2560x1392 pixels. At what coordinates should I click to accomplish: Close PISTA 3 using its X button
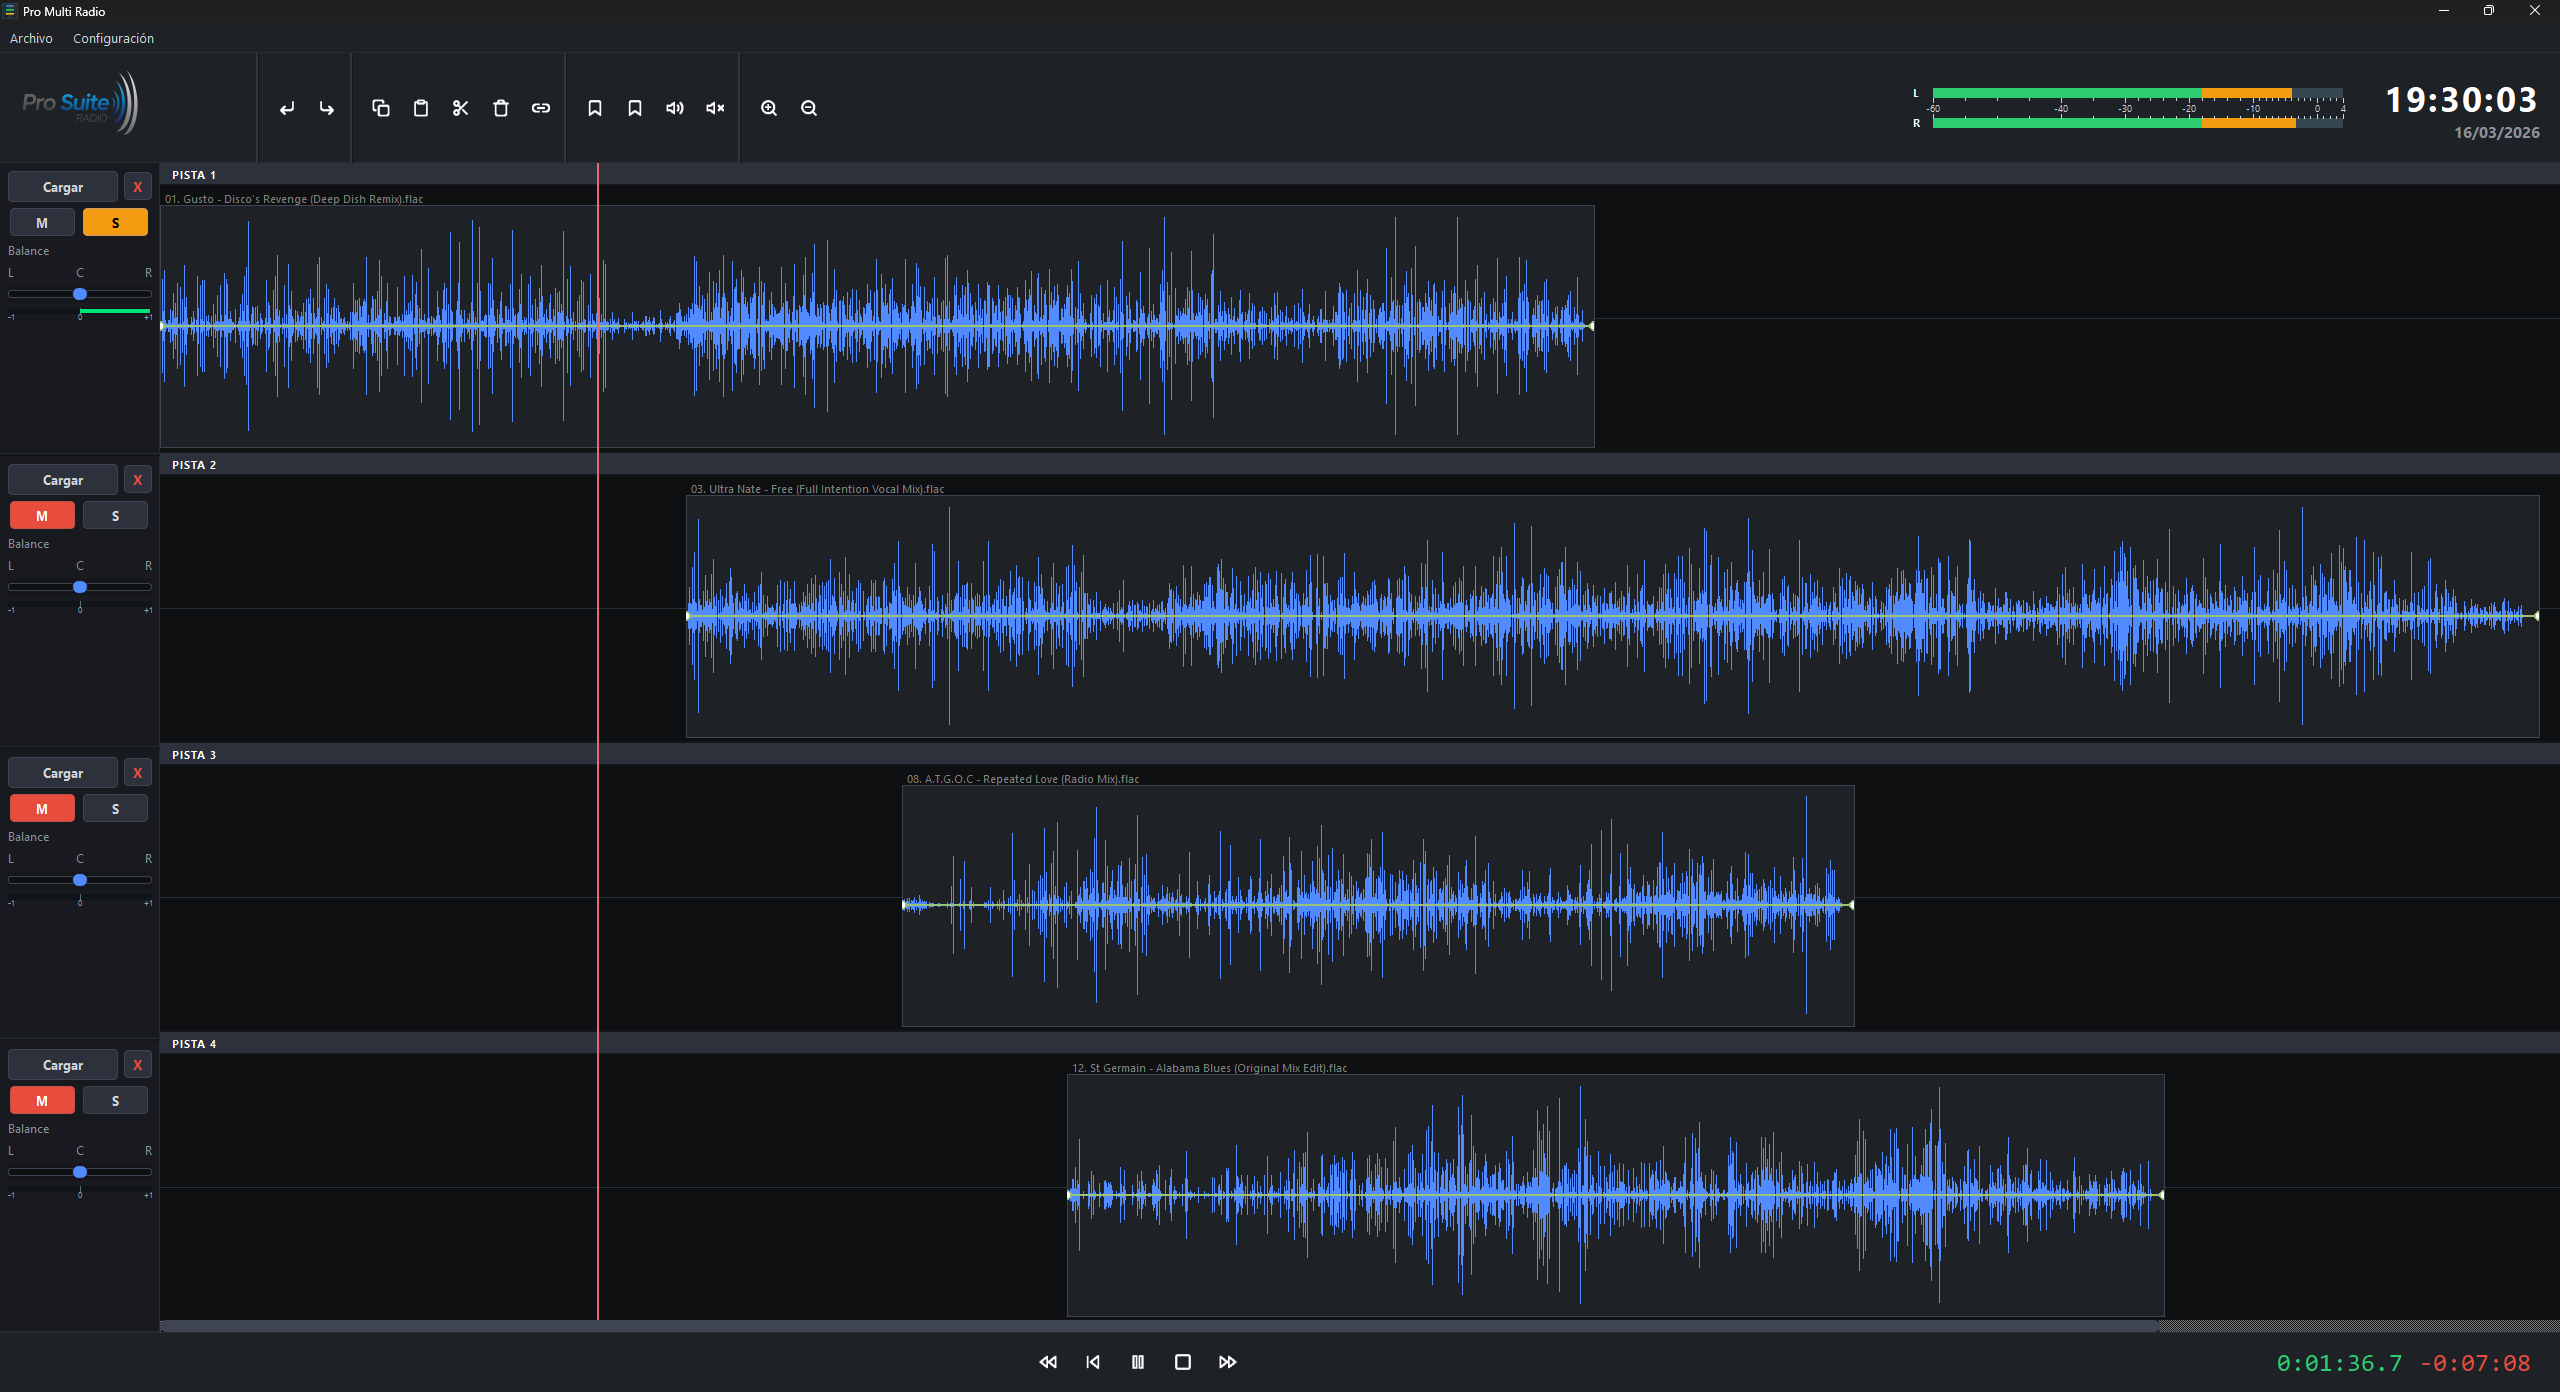point(137,772)
